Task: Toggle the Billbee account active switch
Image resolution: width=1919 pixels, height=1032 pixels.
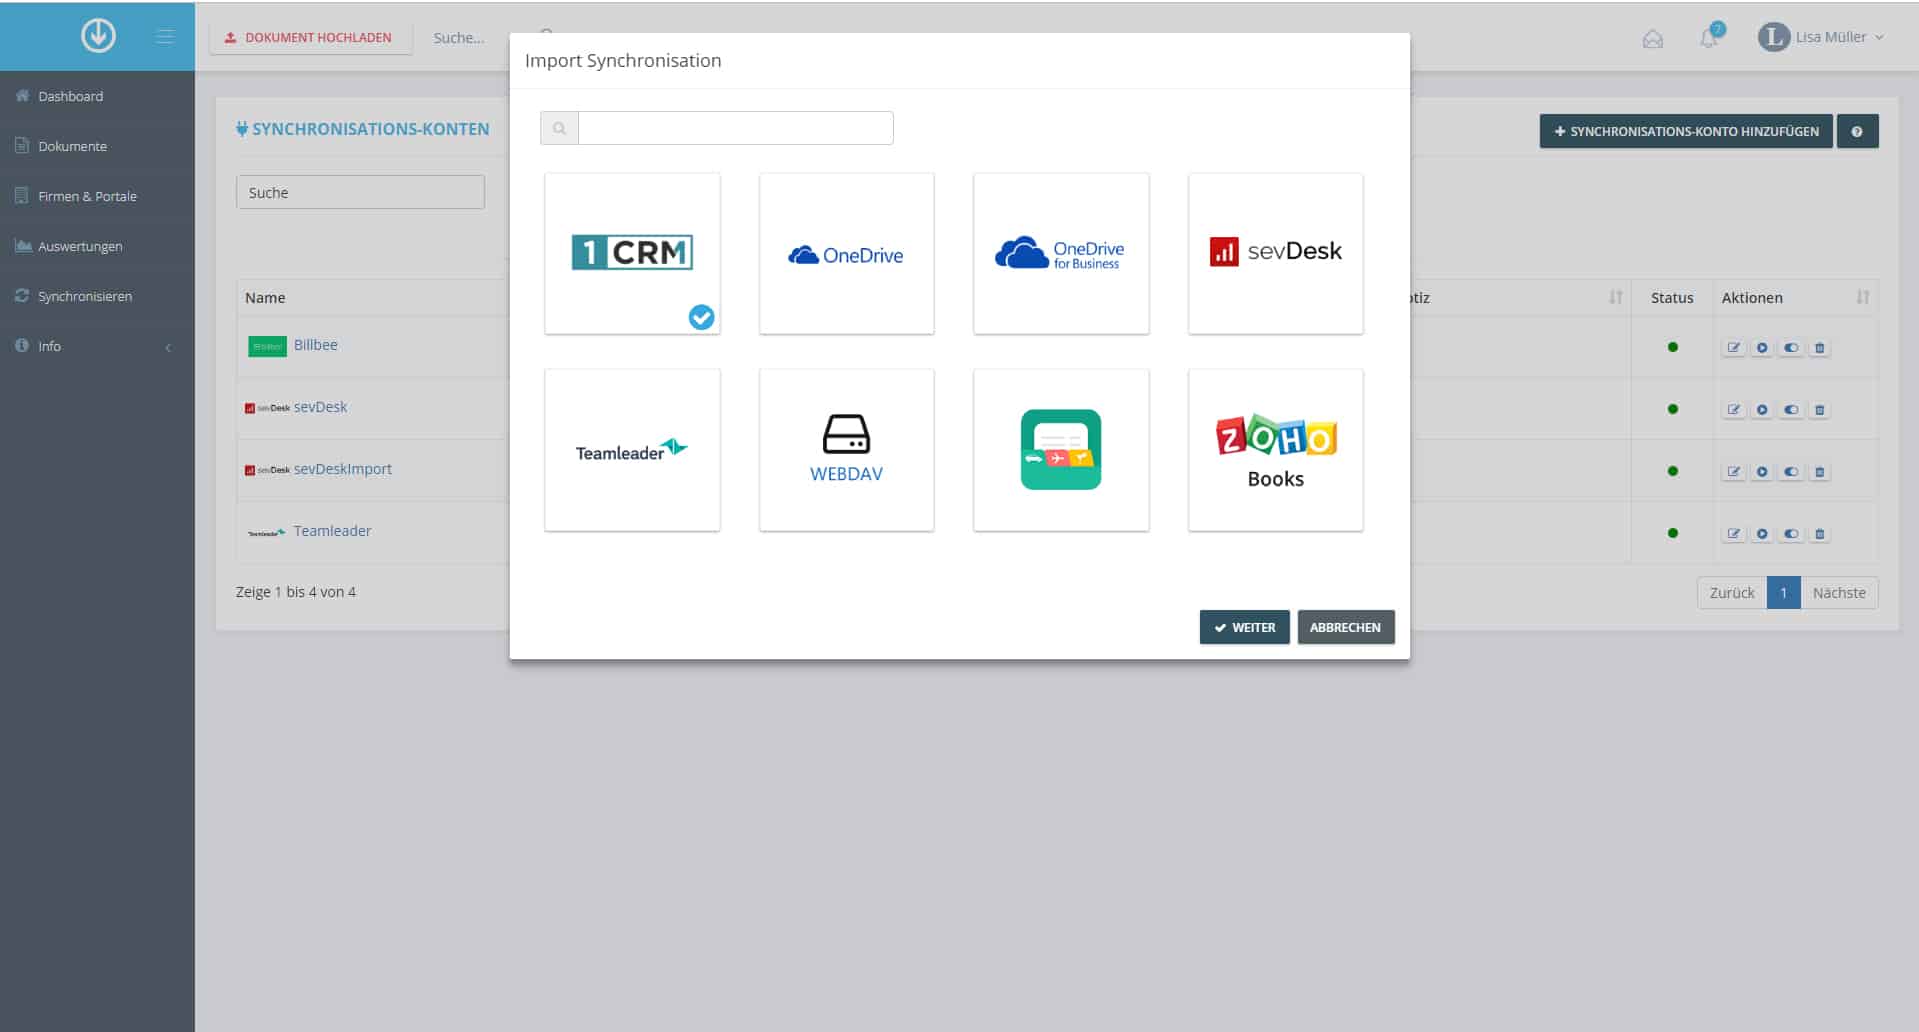Action: (x=1791, y=348)
